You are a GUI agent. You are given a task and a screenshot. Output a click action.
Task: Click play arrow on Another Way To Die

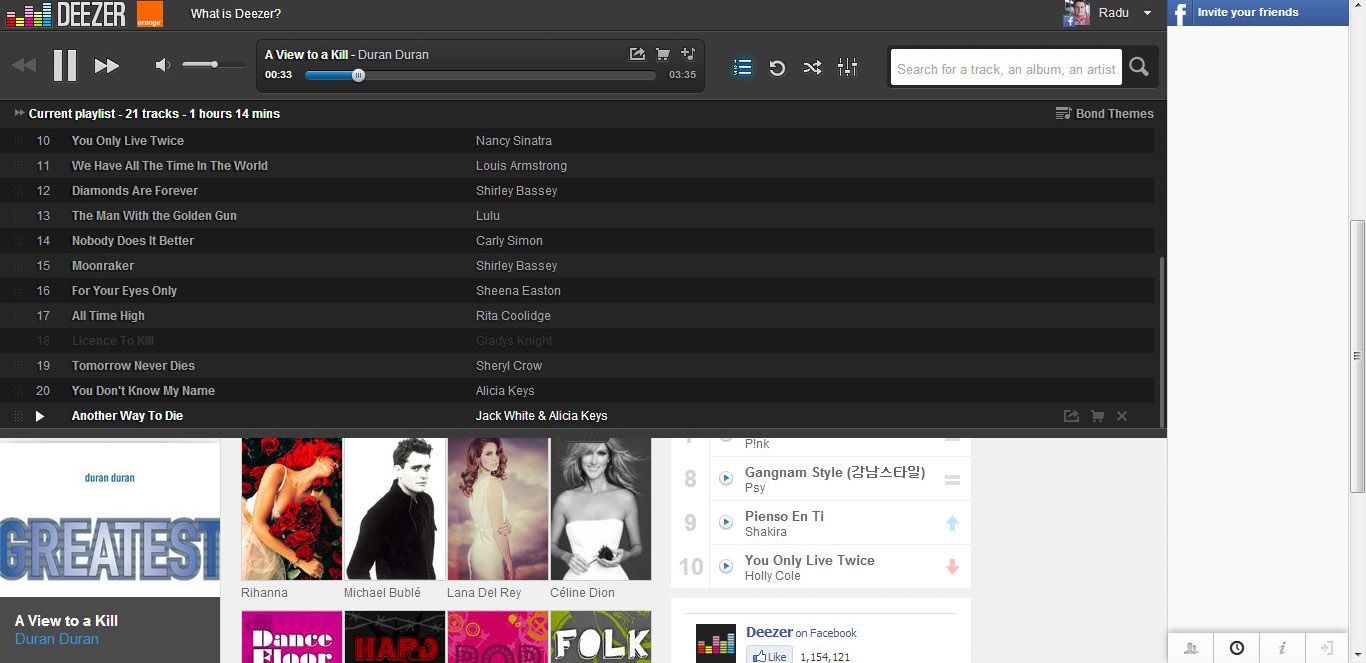point(40,416)
